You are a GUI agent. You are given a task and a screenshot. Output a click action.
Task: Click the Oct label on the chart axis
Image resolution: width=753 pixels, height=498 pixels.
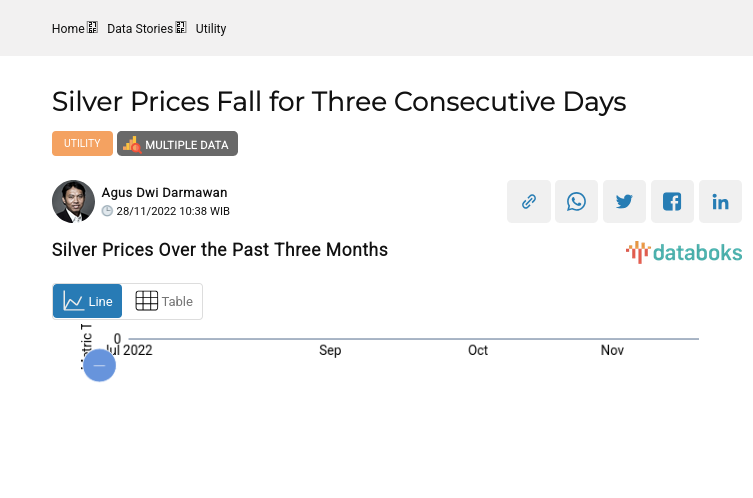point(478,350)
